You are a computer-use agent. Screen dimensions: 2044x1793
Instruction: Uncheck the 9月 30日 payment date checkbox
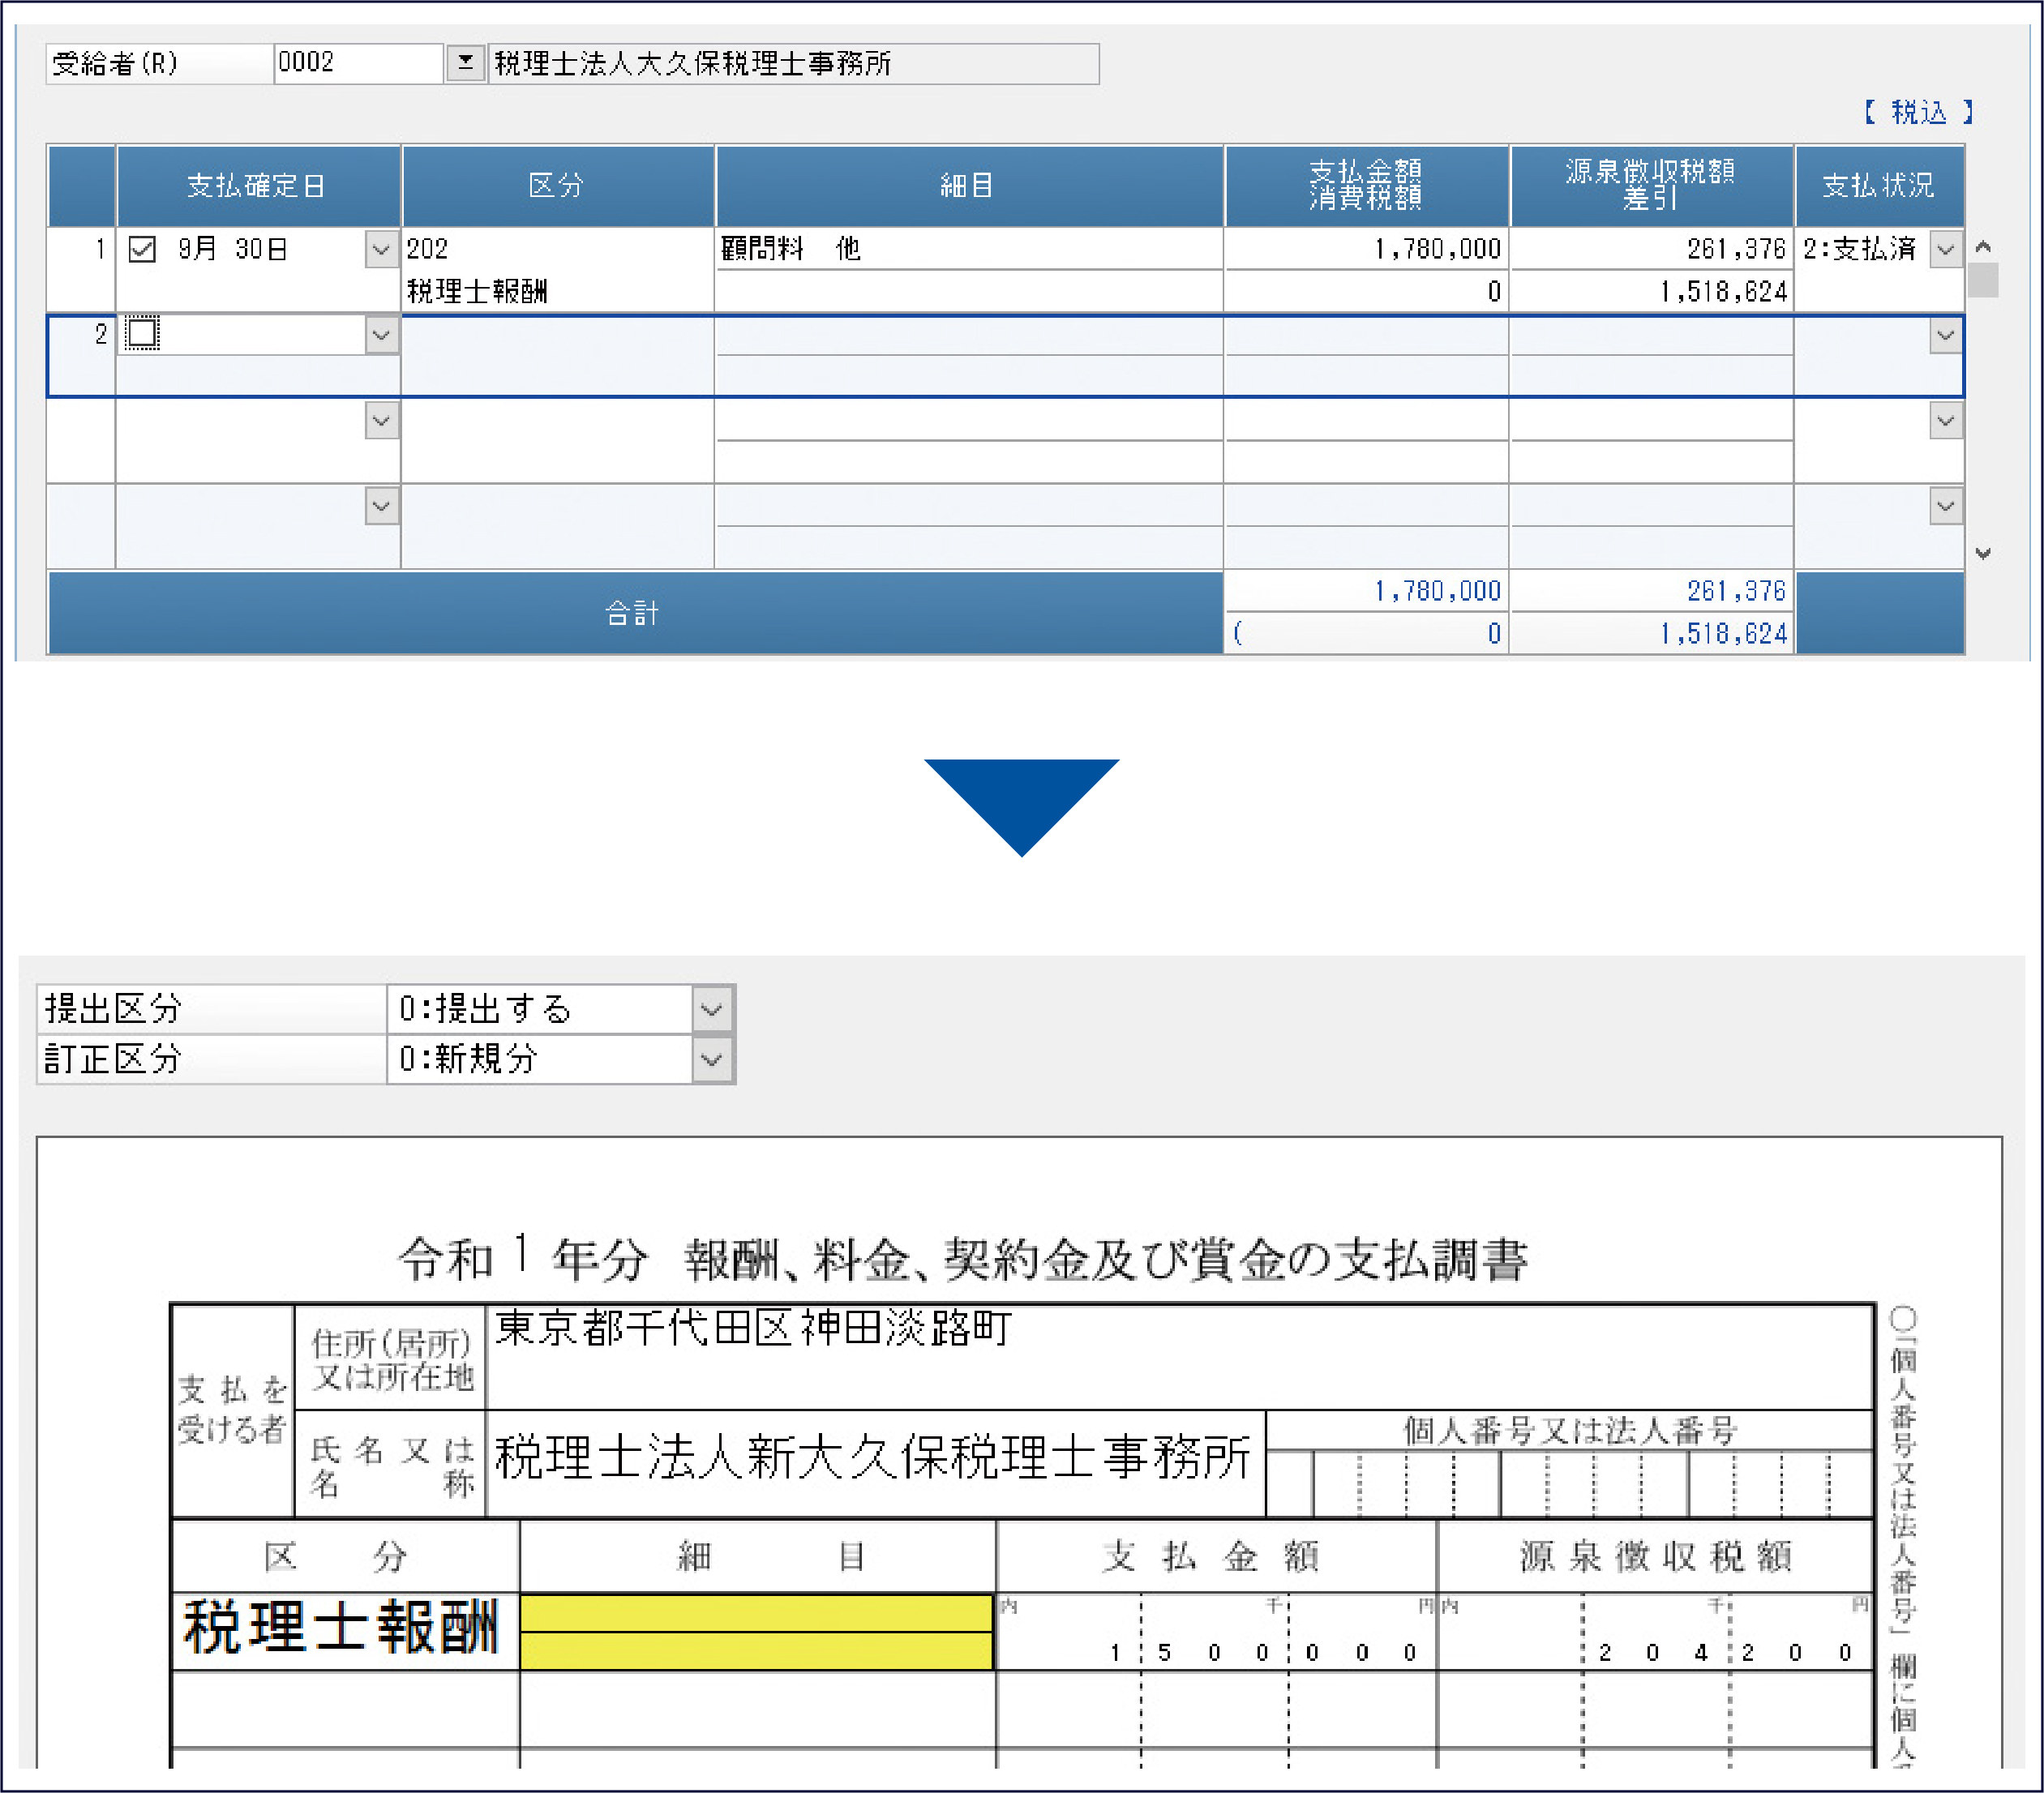point(142,249)
